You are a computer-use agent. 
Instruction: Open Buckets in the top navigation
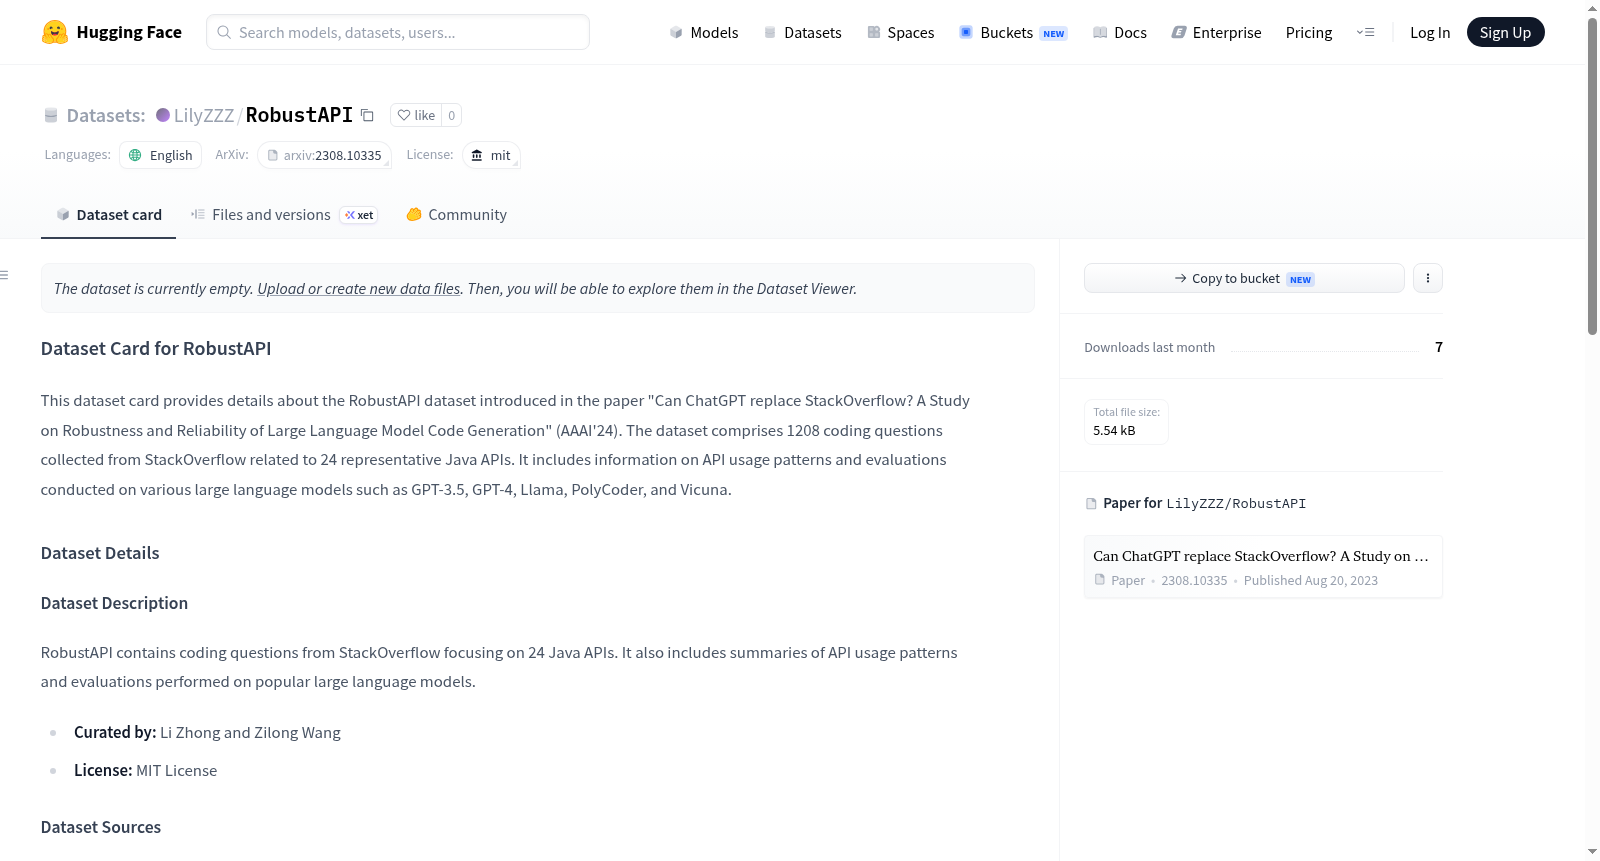[x=1013, y=32]
